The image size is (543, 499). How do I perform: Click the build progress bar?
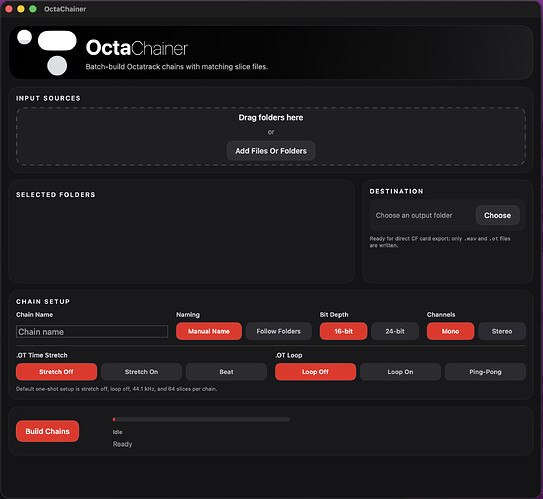tap(201, 419)
